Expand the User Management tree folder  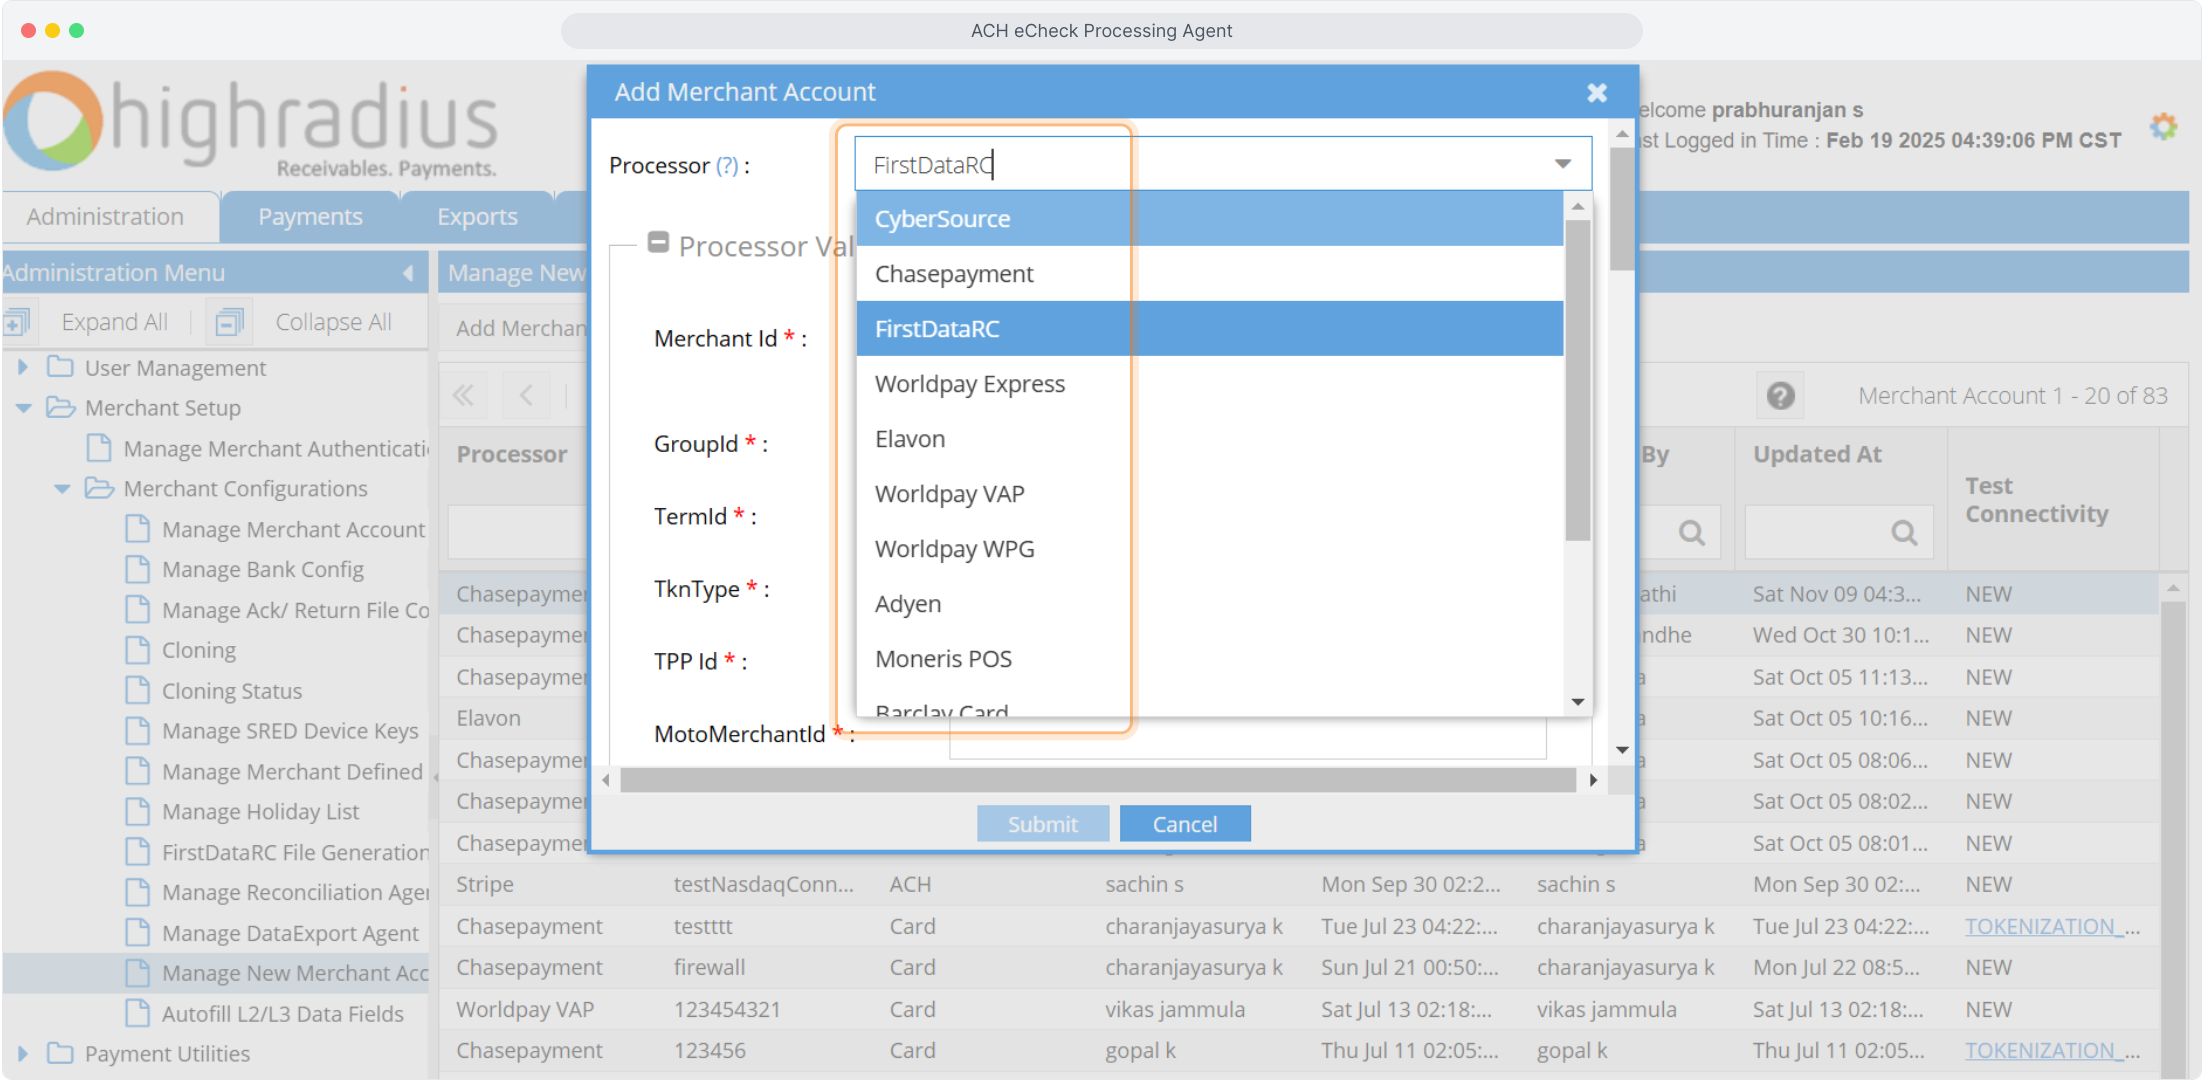coord(23,368)
